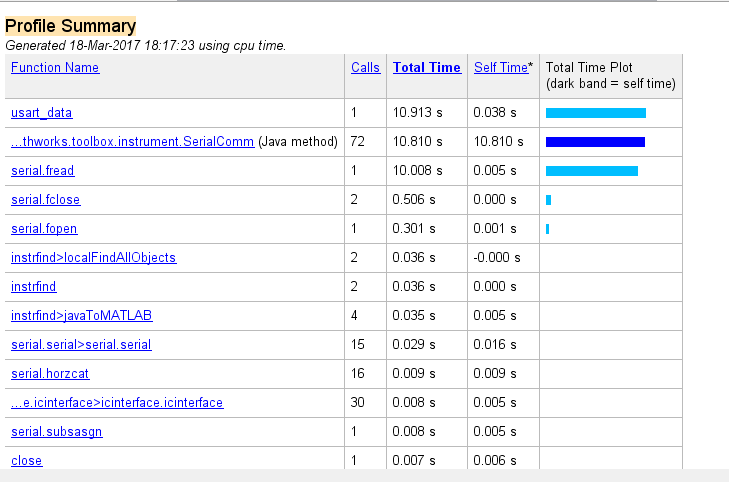Open the serial.fopen function link
Viewport: 729px width, 482px height.
[x=44, y=229]
